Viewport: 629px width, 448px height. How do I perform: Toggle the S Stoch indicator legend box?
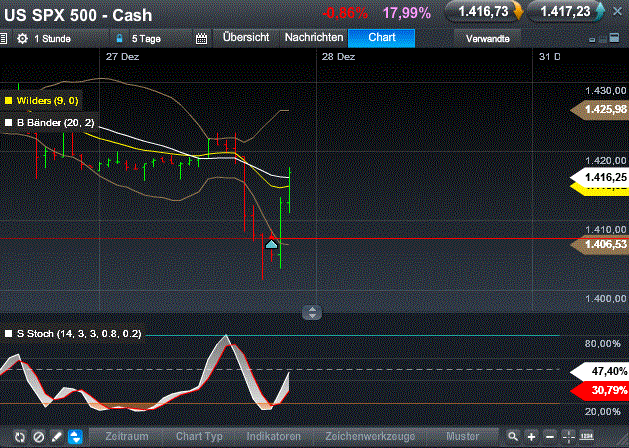8,331
